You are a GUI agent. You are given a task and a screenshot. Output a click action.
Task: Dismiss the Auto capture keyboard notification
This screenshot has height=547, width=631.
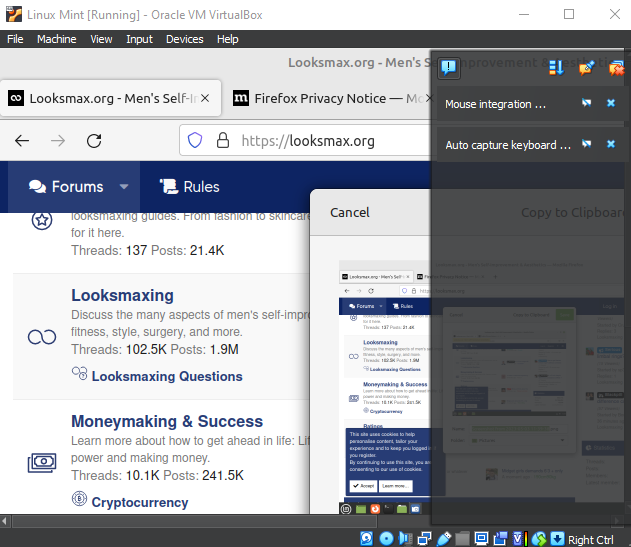611,144
